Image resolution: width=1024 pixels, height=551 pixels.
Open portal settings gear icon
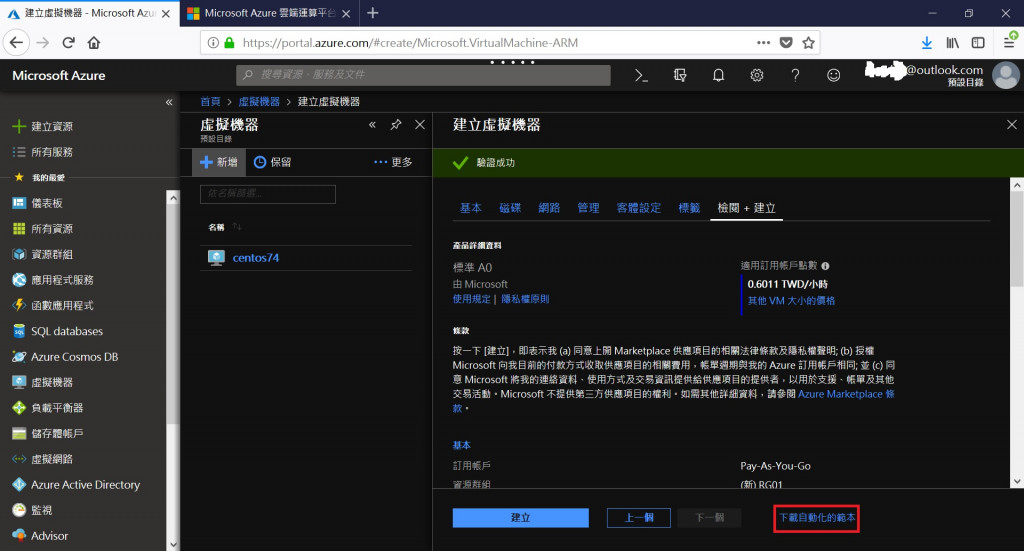[757, 76]
